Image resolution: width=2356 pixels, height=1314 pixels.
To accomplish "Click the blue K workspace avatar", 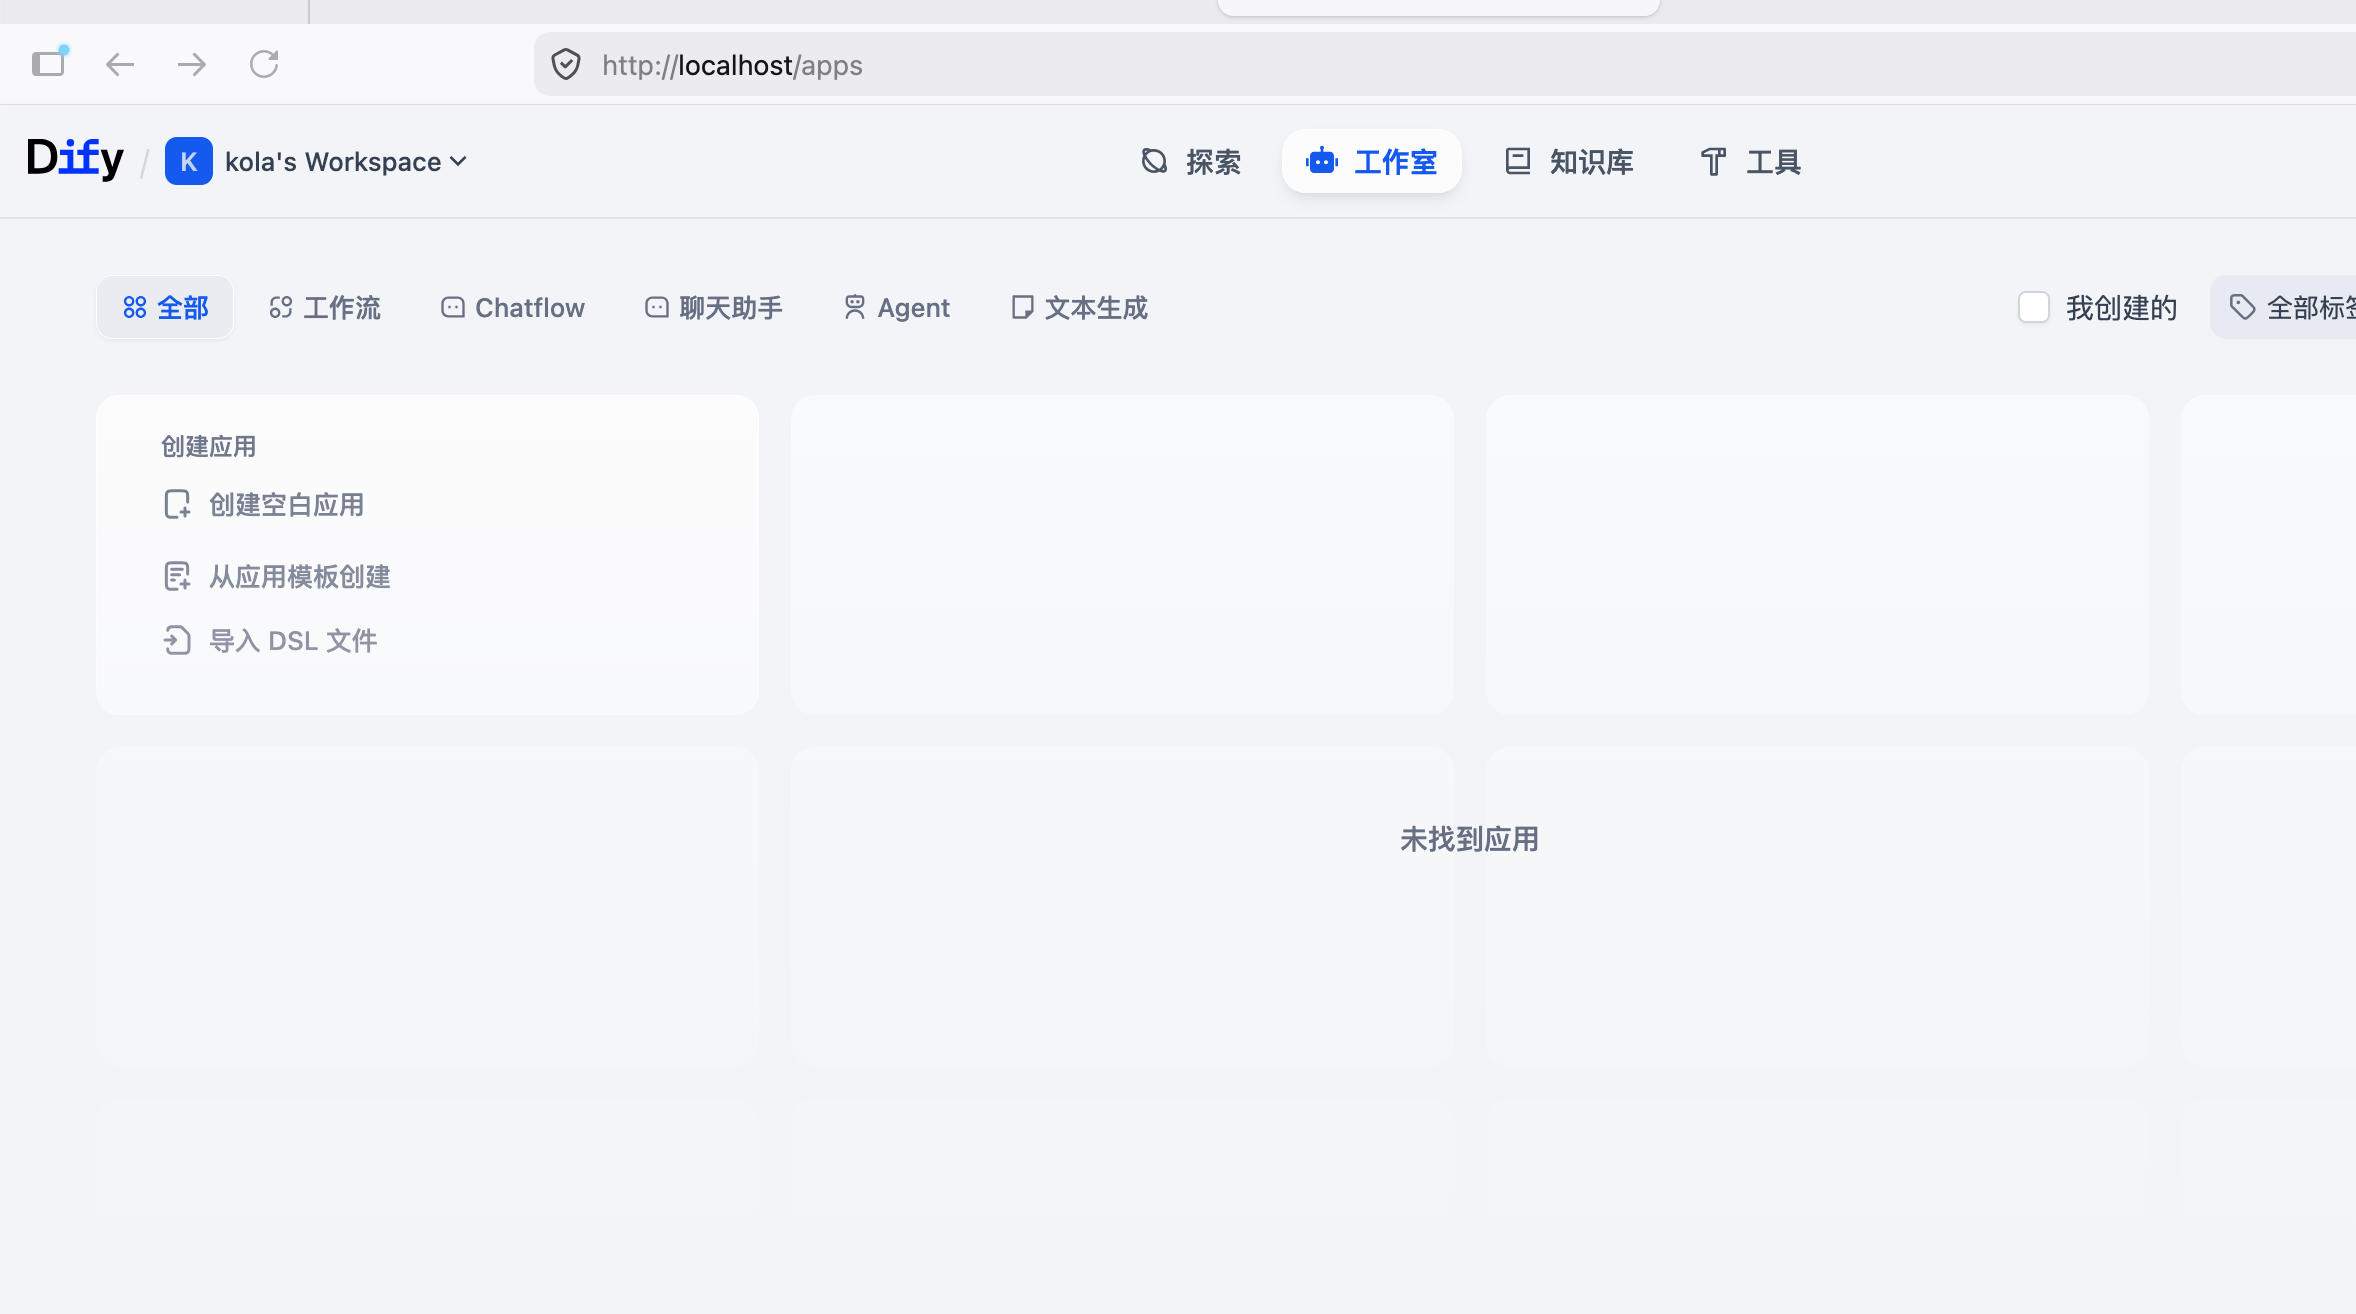I will (188, 161).
